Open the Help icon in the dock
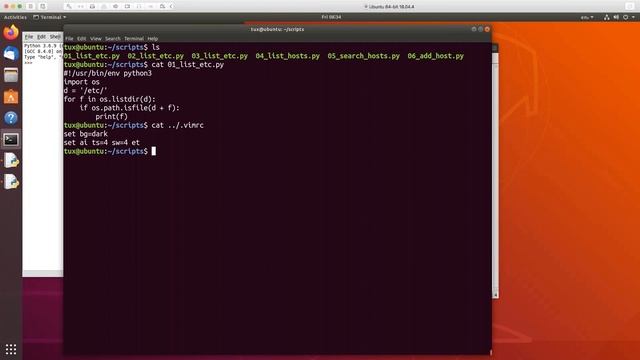This screenshot has width=640, height=360. (x=11, y=118)
